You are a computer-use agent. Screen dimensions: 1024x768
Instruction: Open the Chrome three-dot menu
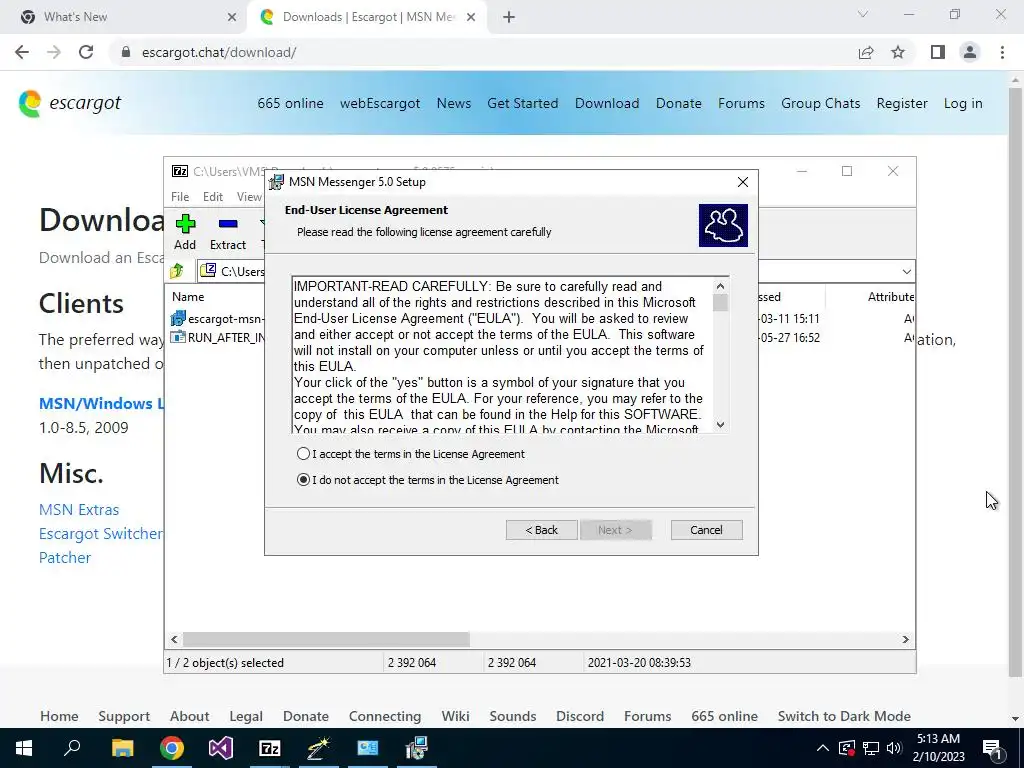tap(1002, 52)
